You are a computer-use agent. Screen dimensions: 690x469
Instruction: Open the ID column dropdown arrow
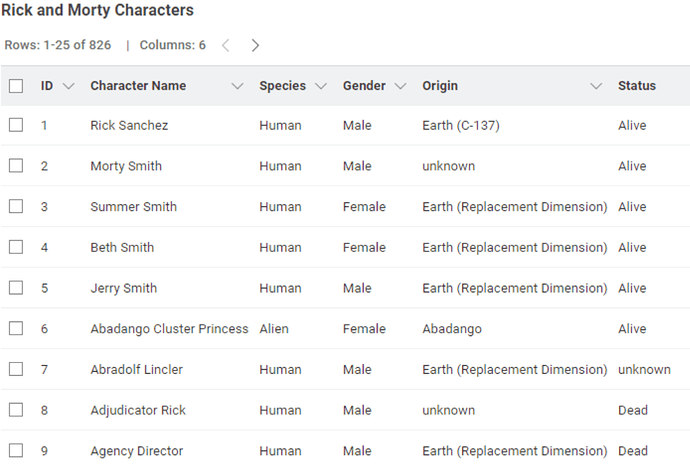coord(69,86)
